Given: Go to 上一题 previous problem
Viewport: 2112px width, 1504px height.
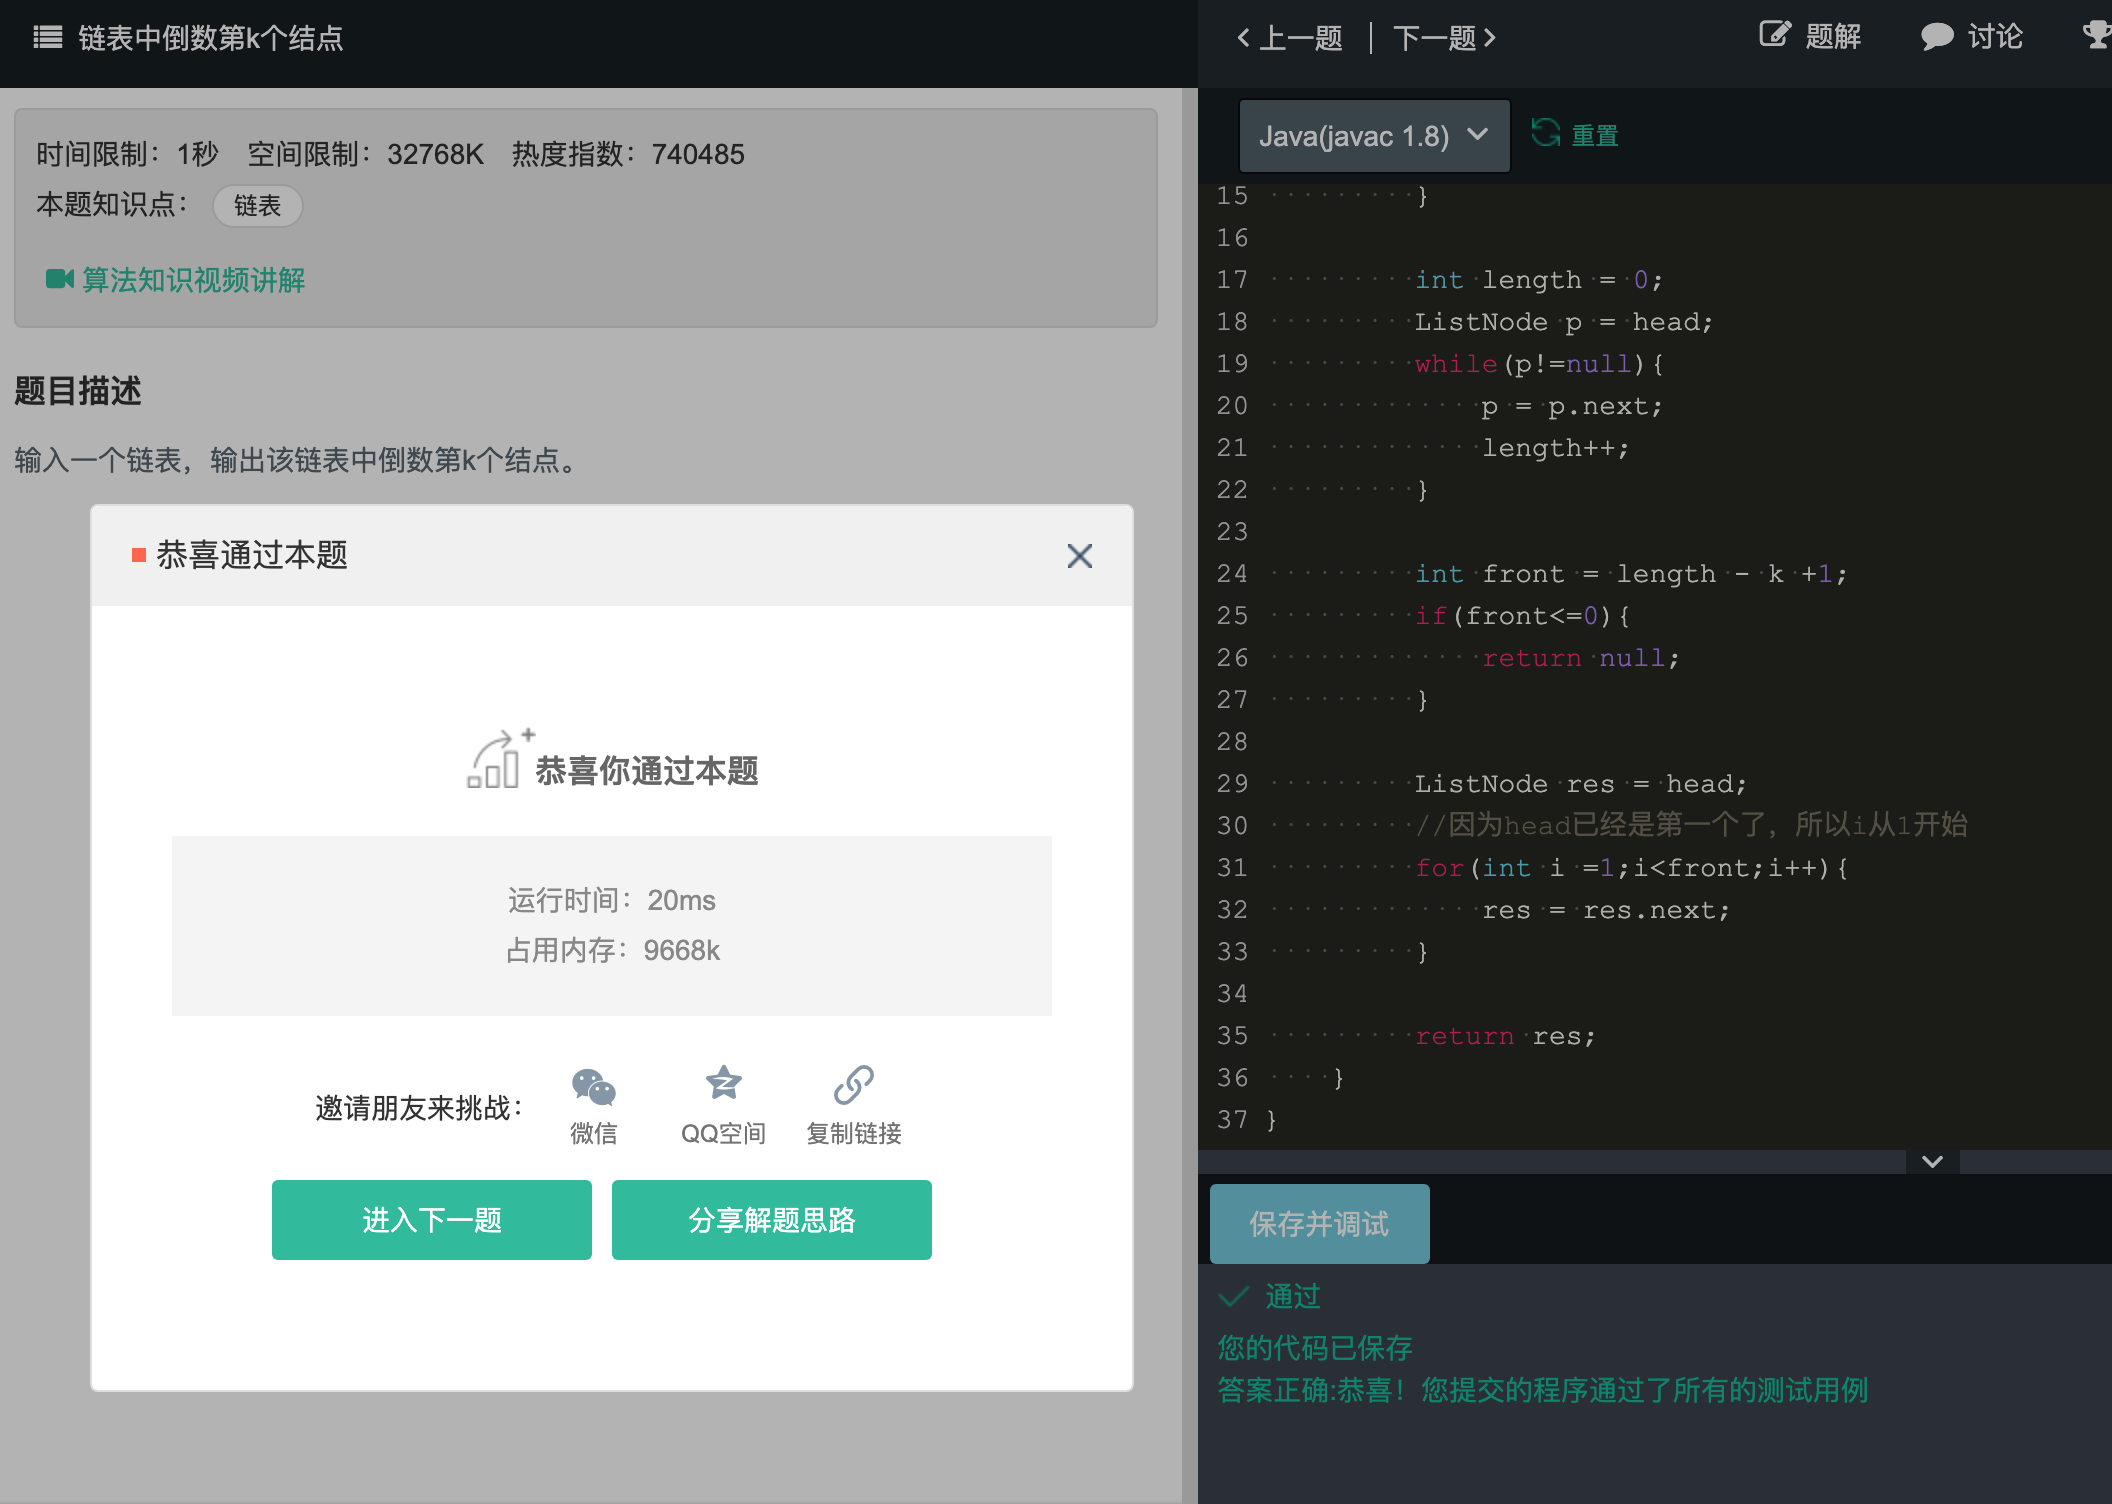Looking at the screenshot, I should click(1290, 38).
